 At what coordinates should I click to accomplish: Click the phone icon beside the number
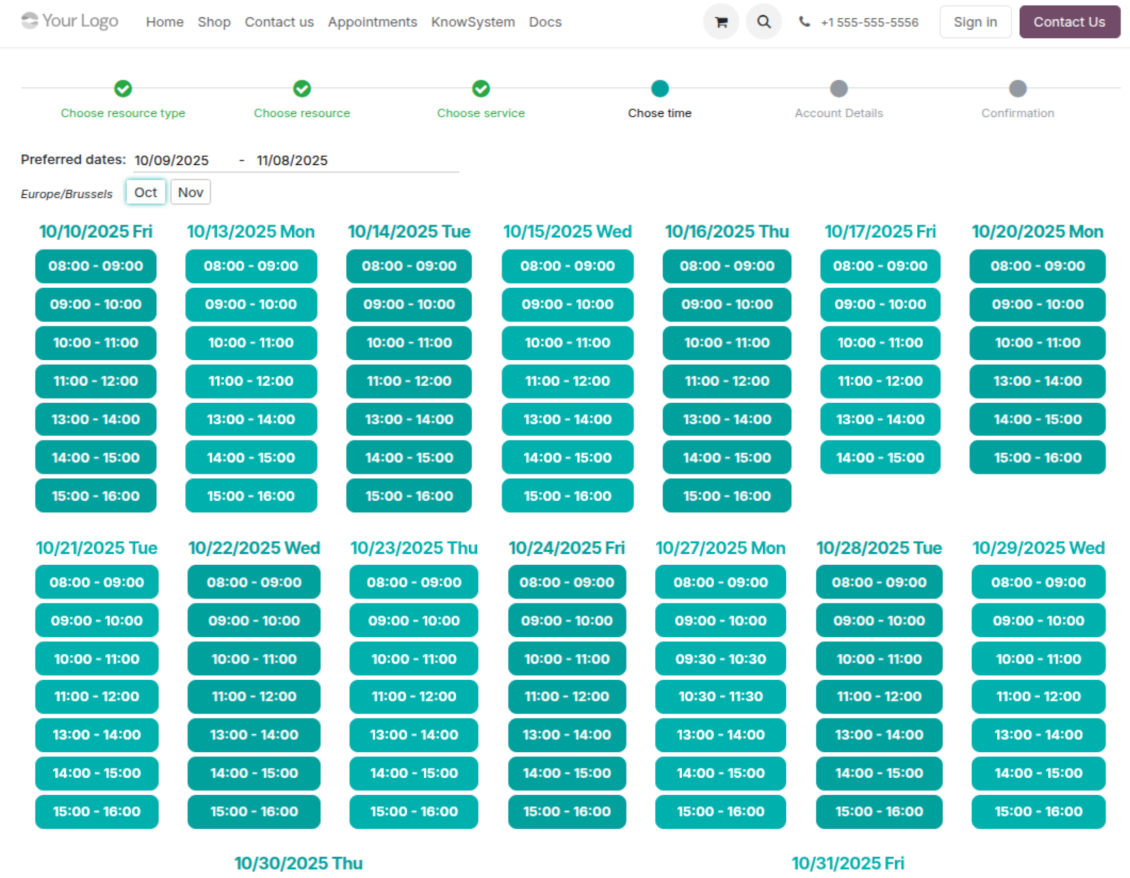click(805, 22)
